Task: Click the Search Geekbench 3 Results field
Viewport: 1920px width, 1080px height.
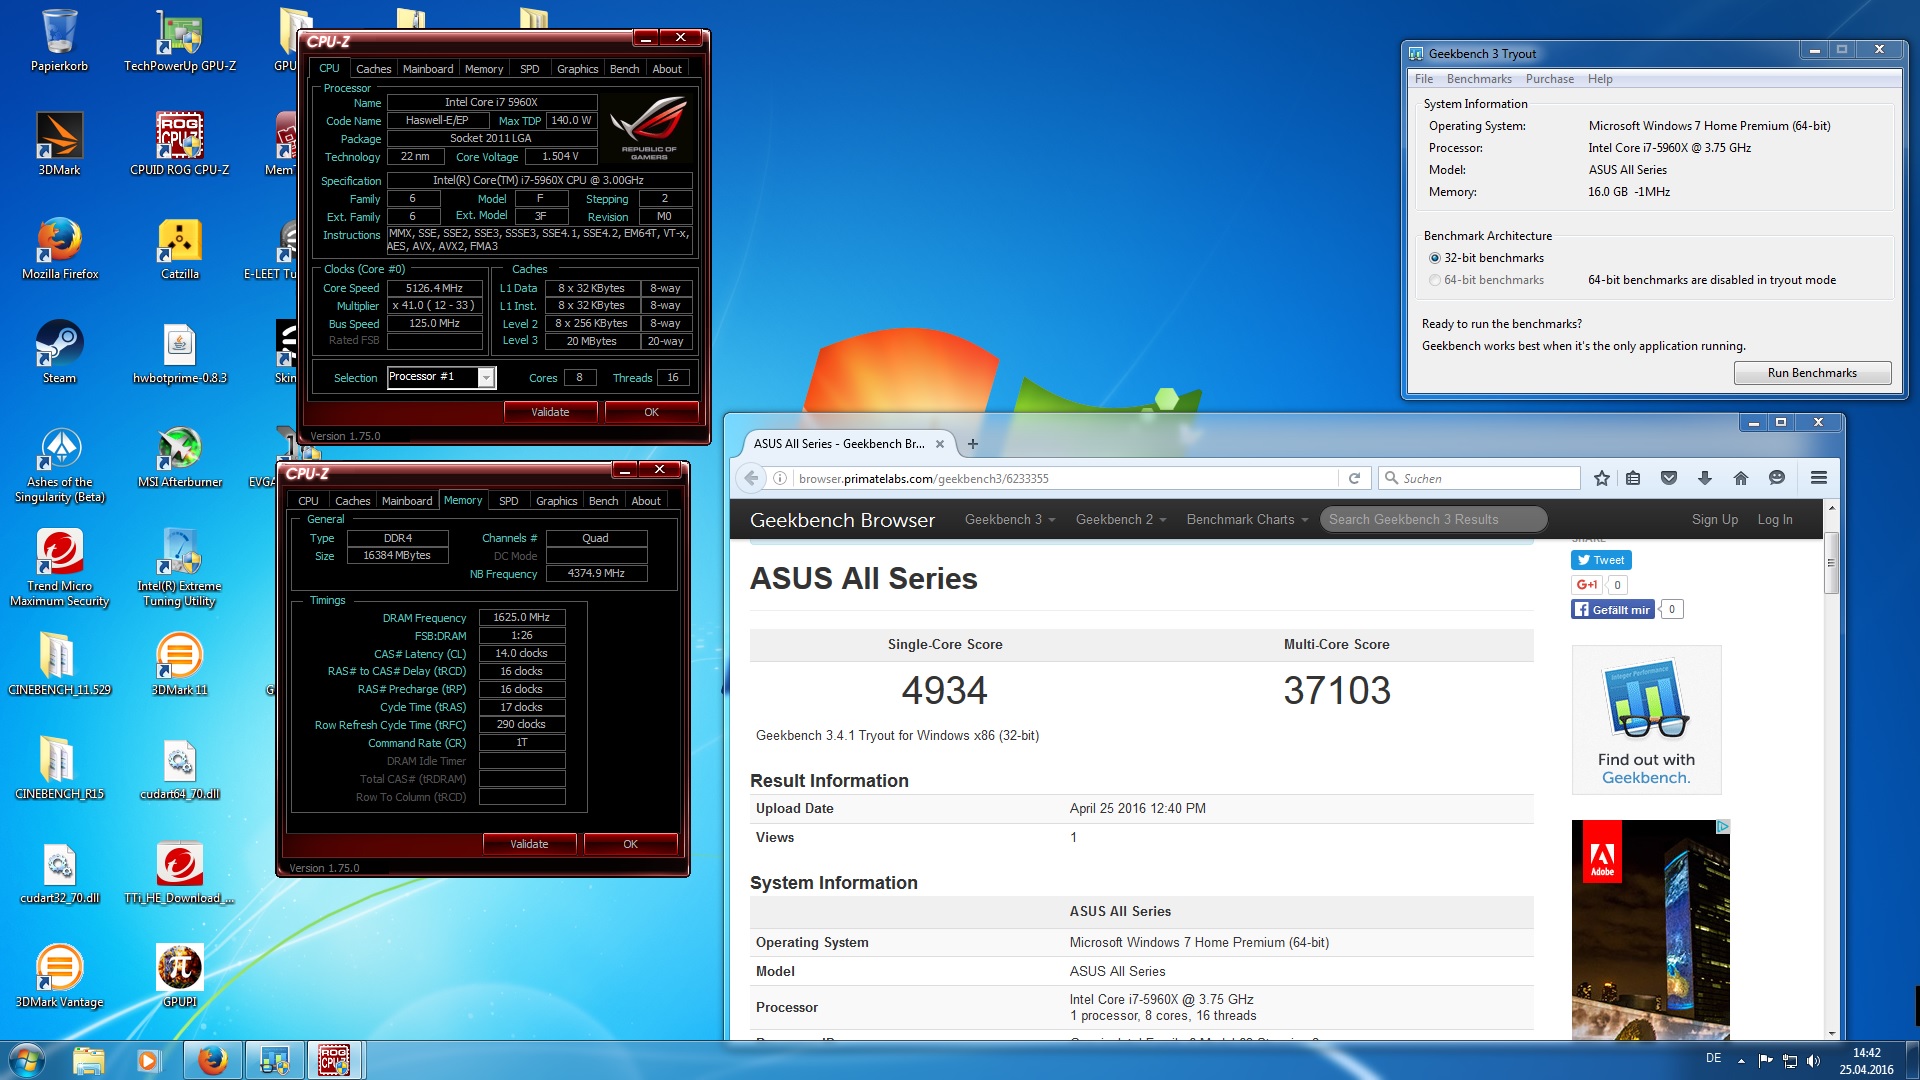Action: coord(1433,519)
